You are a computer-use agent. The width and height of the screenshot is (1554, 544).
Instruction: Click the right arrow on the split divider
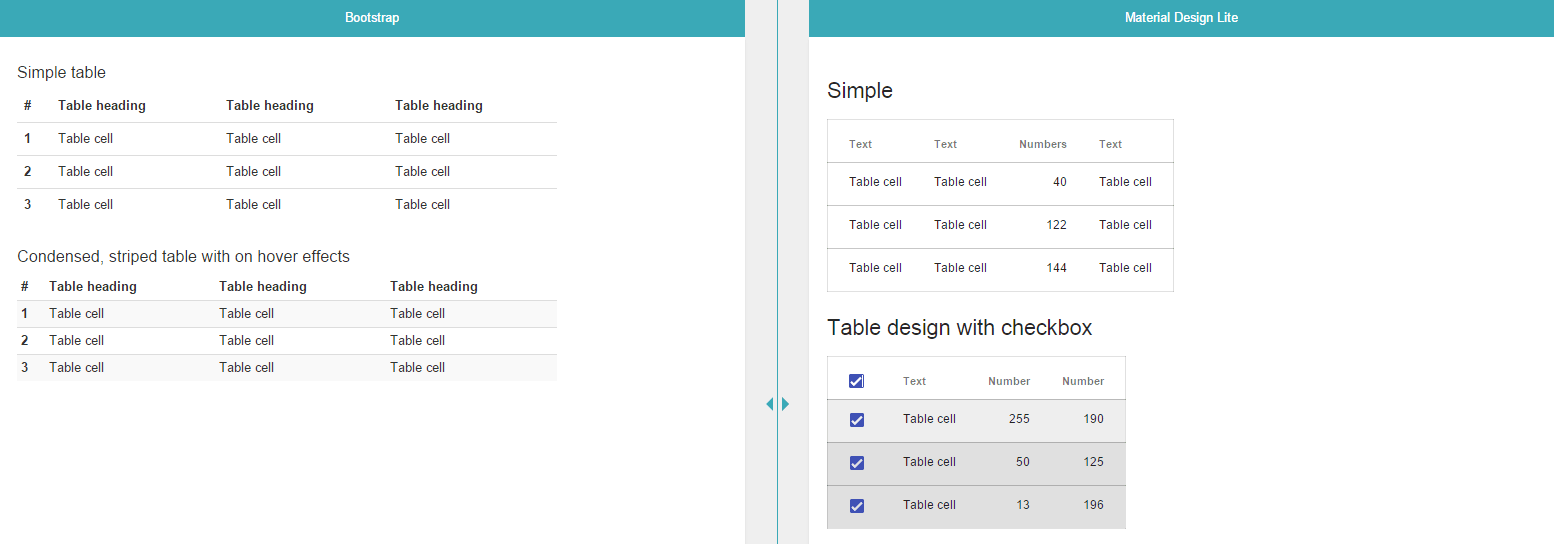click(786, 404)
